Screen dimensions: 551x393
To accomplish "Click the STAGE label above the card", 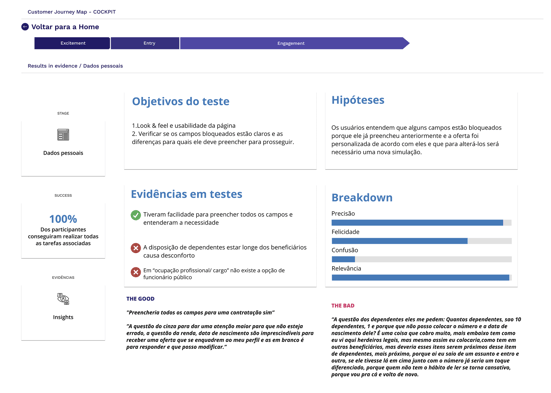I will 63,113.
